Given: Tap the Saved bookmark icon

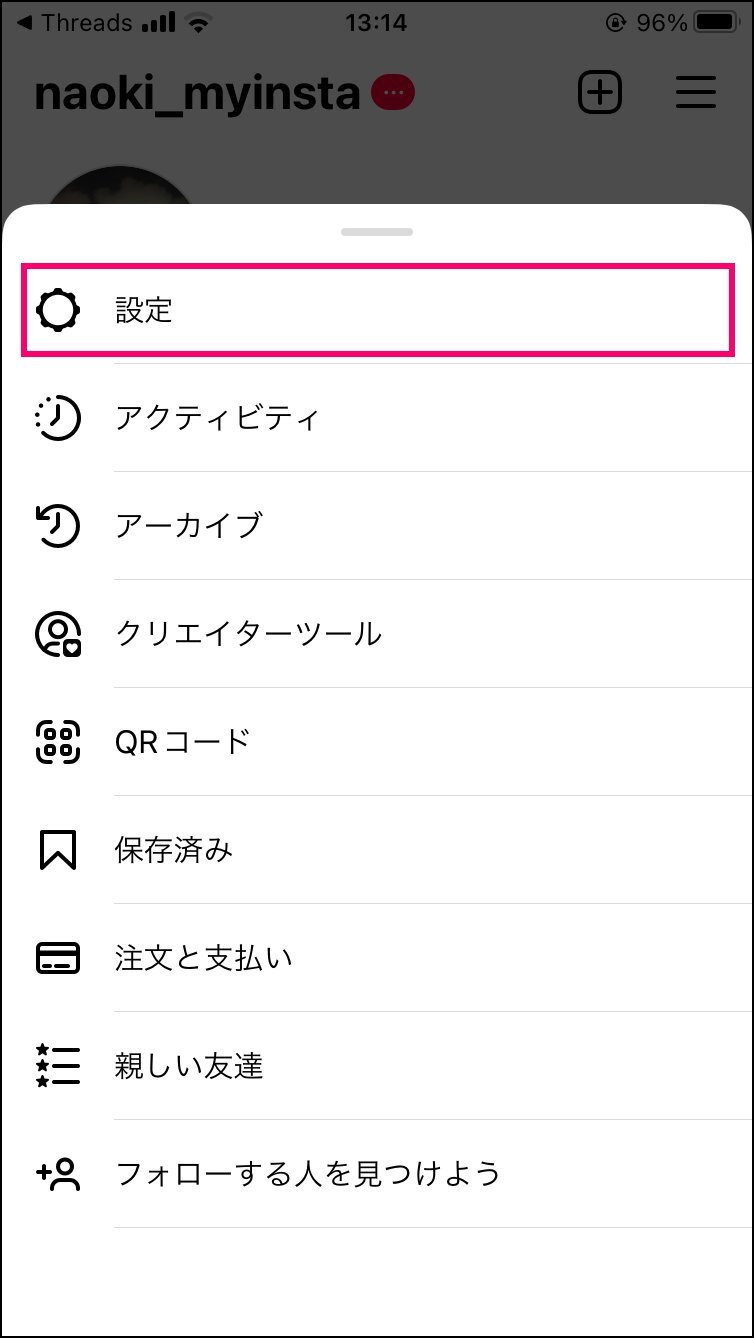Looking at the screenshot, I should [x=58, y=850].
